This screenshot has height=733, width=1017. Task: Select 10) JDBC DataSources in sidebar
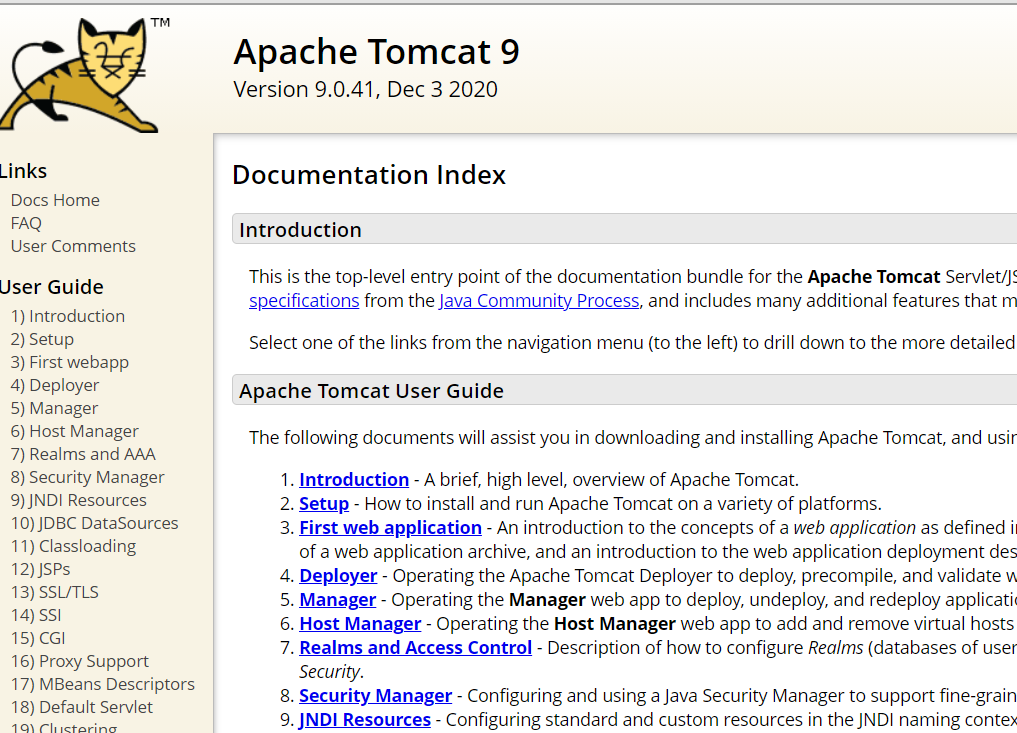[95, 523]
